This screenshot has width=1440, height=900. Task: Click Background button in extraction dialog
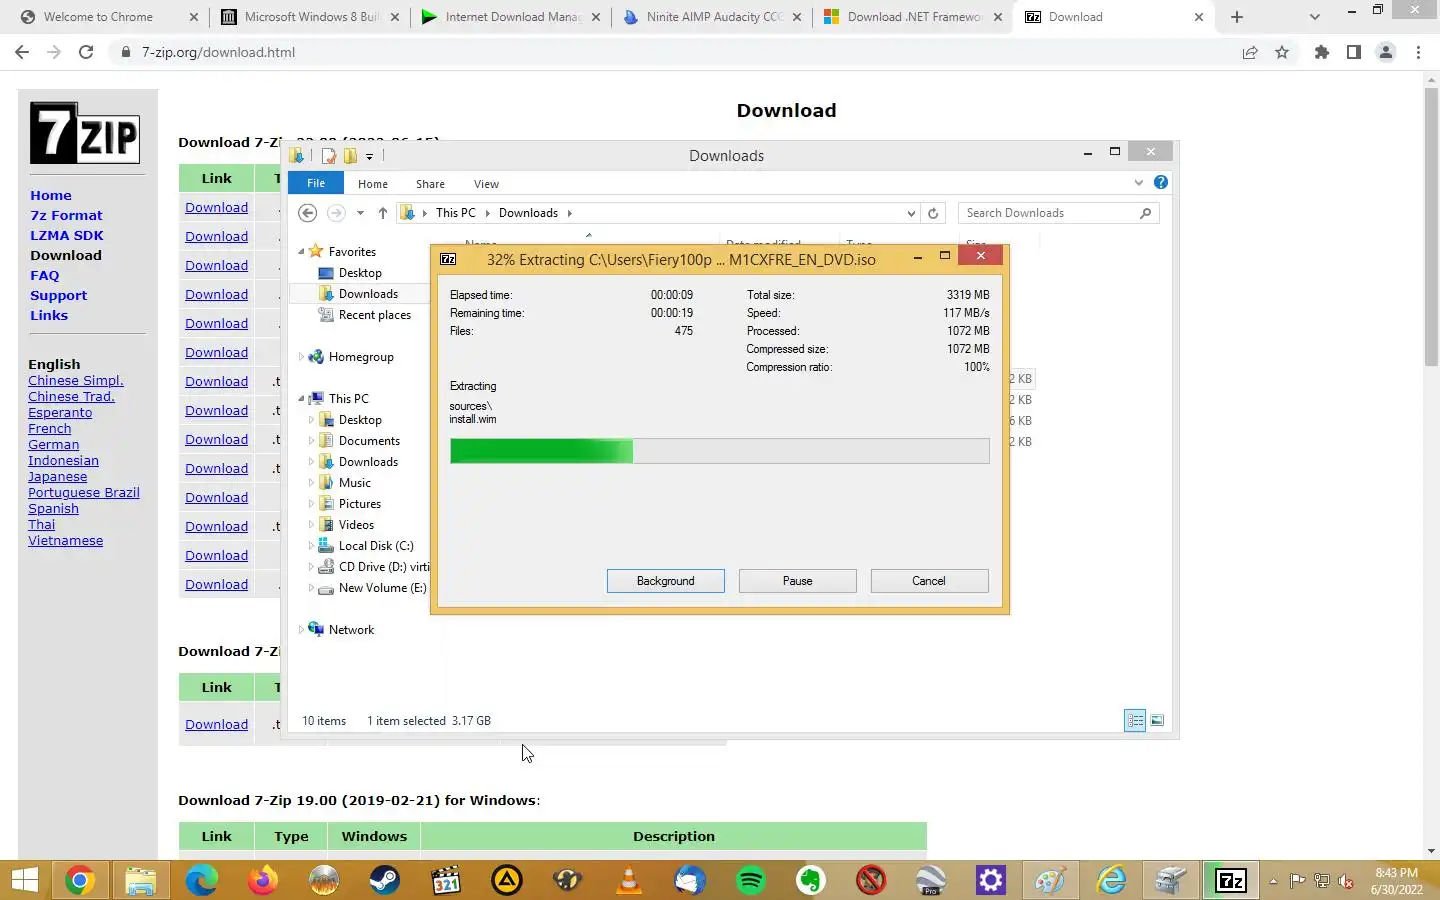coord(666,581)
